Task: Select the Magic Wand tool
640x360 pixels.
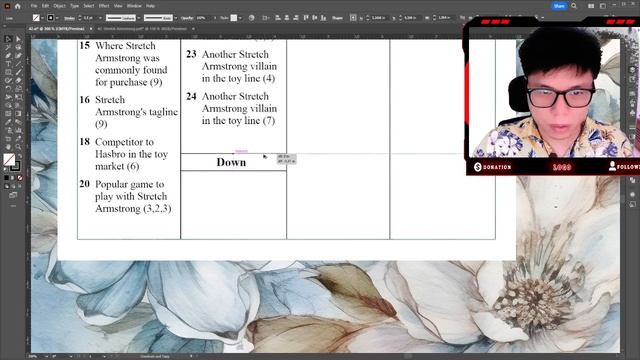Action: click(x=8, y=47)
